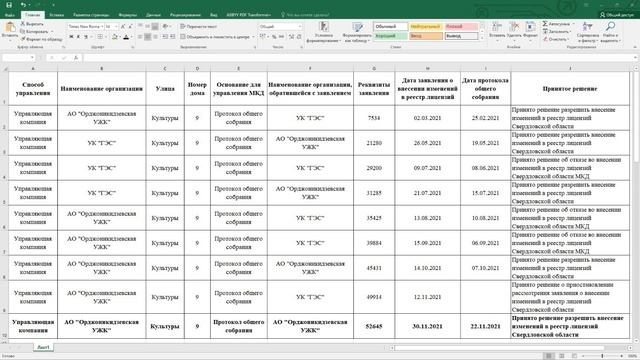Decrease decimal places
The image size is (640, 360).
pos(299,37)
